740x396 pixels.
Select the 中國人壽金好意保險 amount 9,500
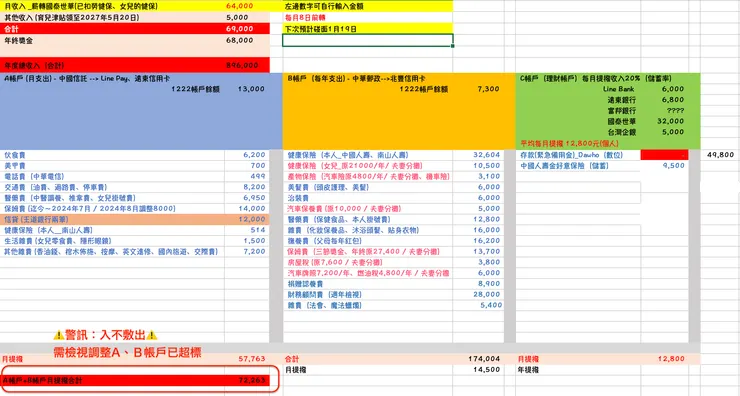pyautogui.click(x=673, y=166)
